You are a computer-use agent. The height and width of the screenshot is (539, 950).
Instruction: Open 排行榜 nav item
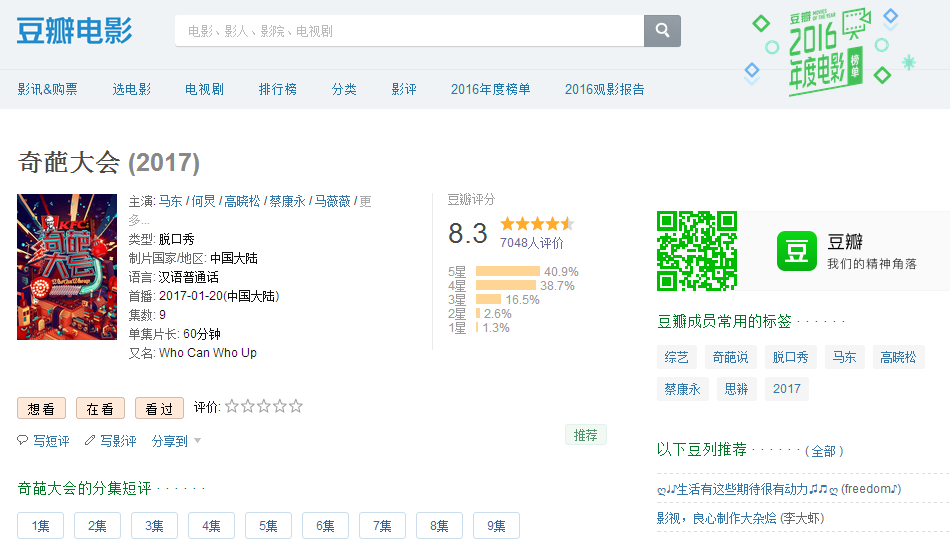277,89
